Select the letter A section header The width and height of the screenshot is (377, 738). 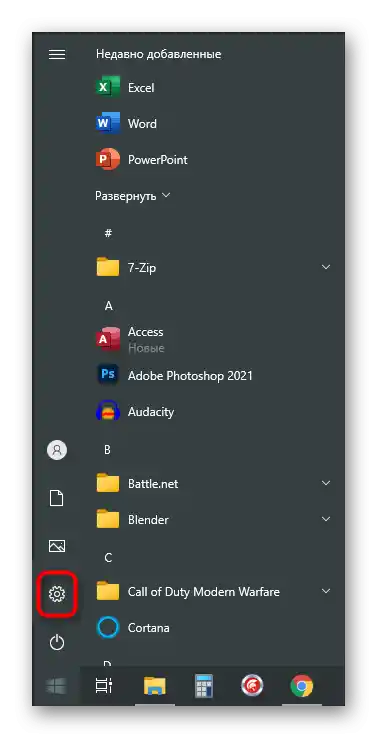109,306
